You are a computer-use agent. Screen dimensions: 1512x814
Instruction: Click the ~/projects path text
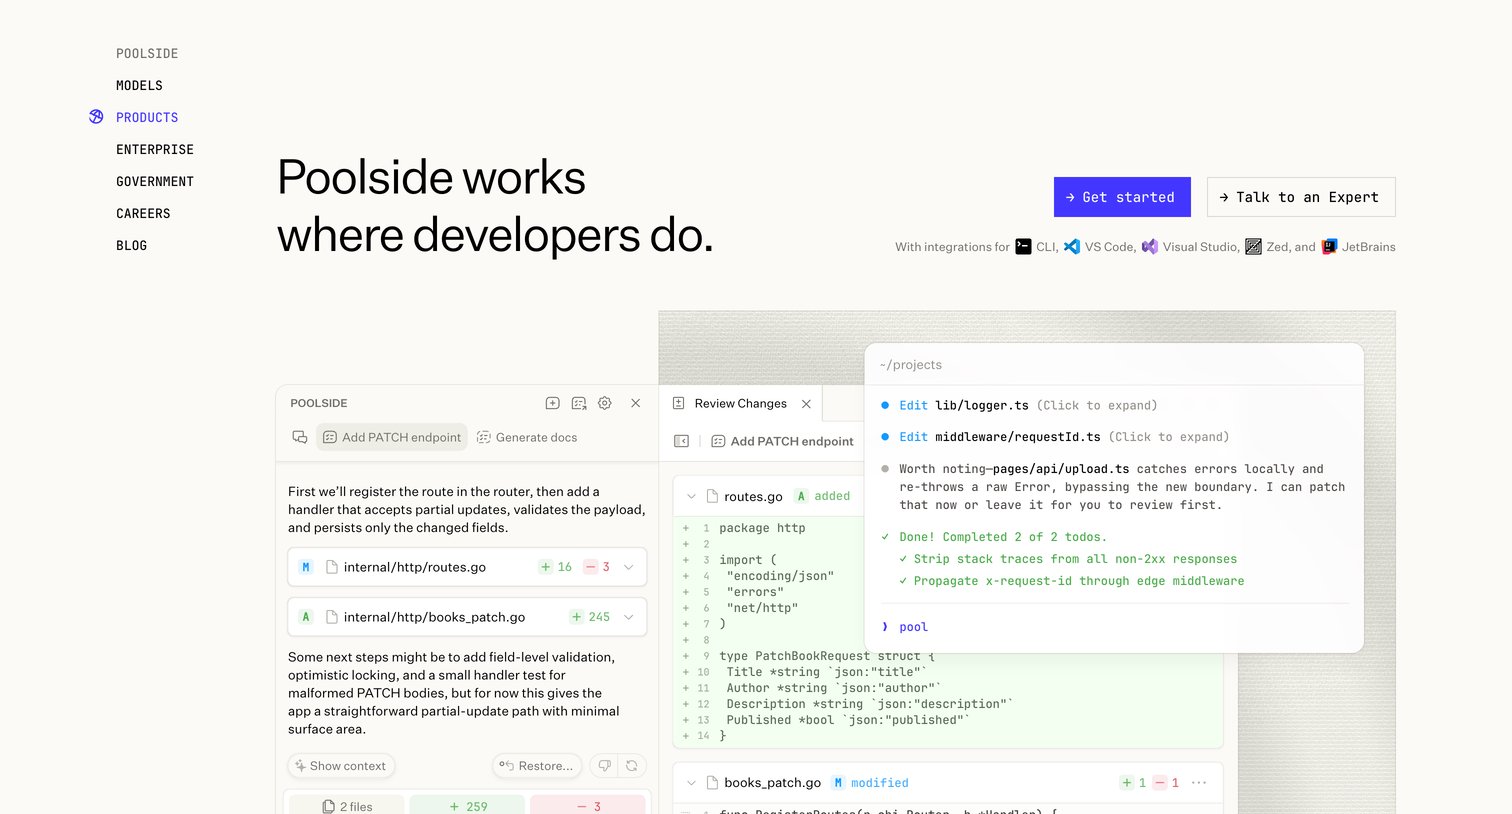(x=910, y=365)
